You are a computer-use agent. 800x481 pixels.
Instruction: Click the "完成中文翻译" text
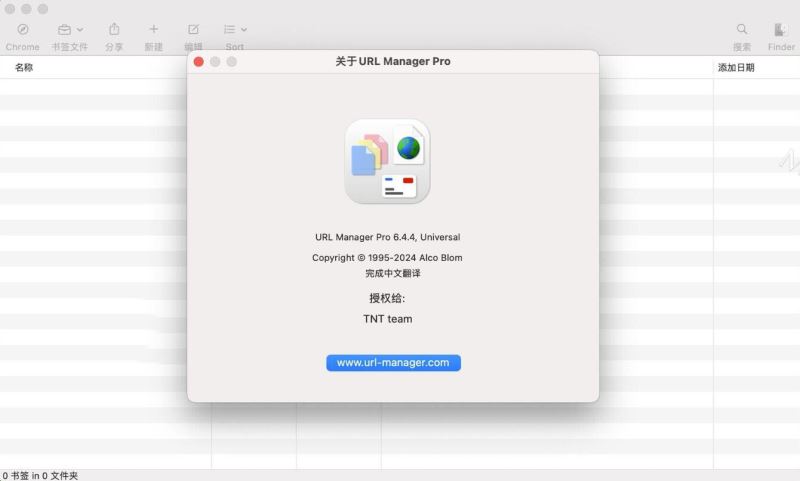(x=393, y=273)
